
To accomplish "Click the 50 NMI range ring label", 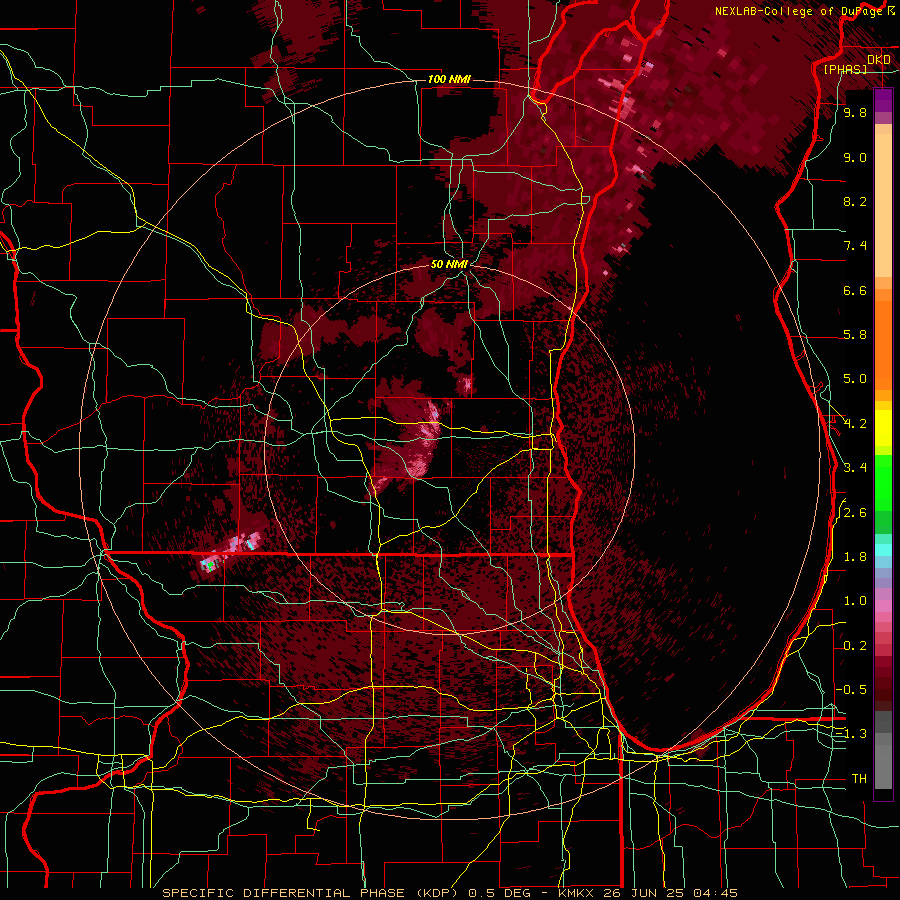I will click(x=449, y=265).
